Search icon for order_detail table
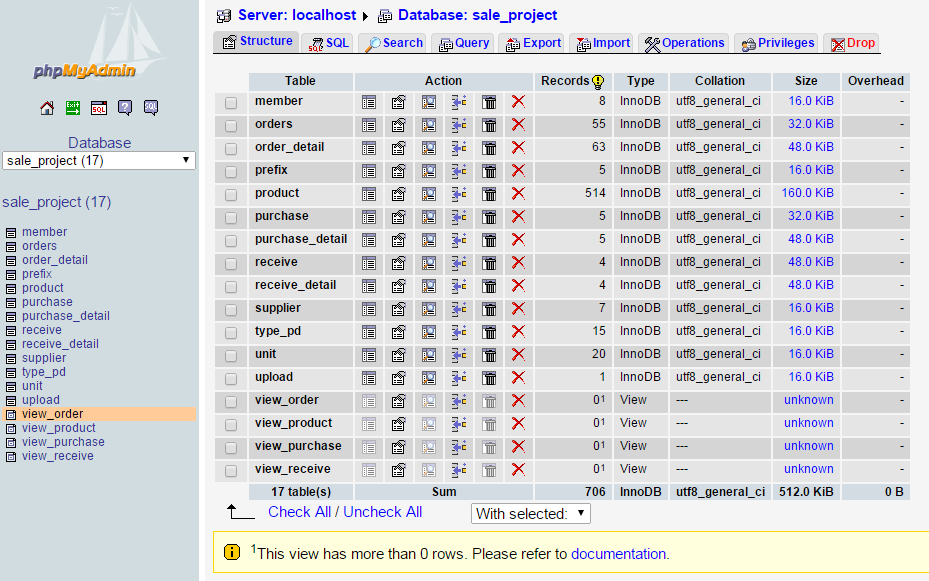Image resolution: width=929 pixels, height=581 pixels. click(x=429, y=149)
